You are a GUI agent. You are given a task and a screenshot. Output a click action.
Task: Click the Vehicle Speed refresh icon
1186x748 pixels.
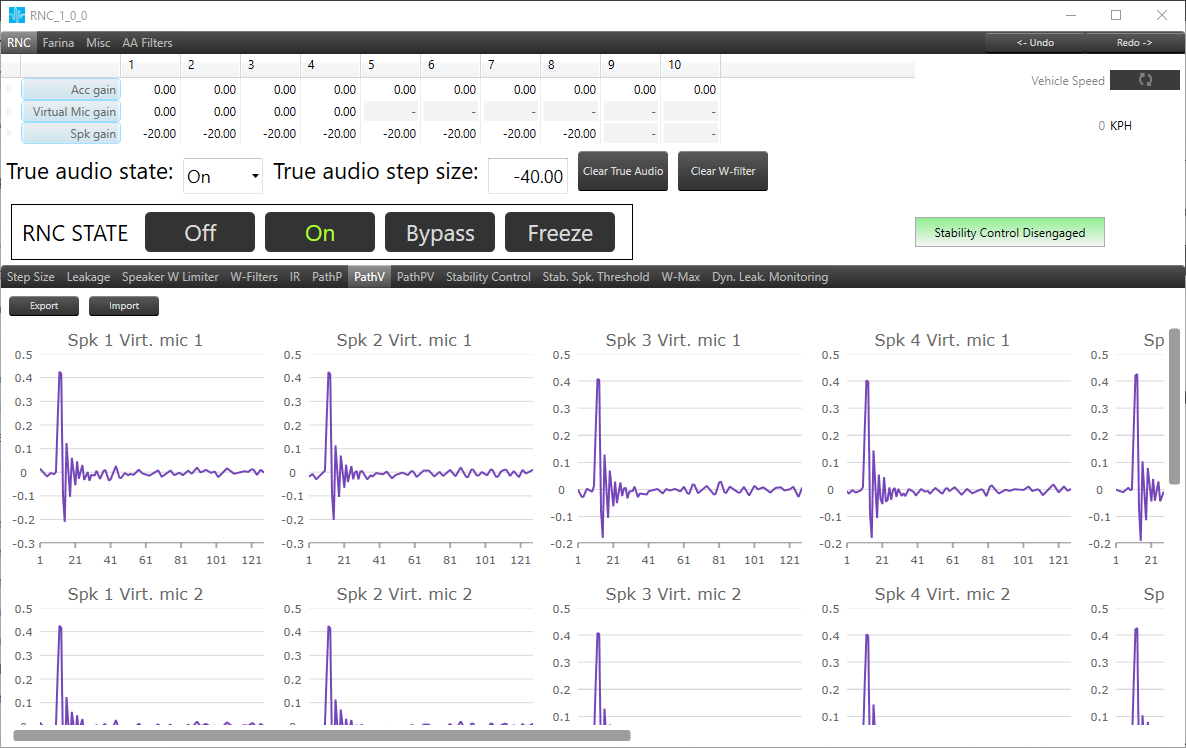click(1144, 80)
